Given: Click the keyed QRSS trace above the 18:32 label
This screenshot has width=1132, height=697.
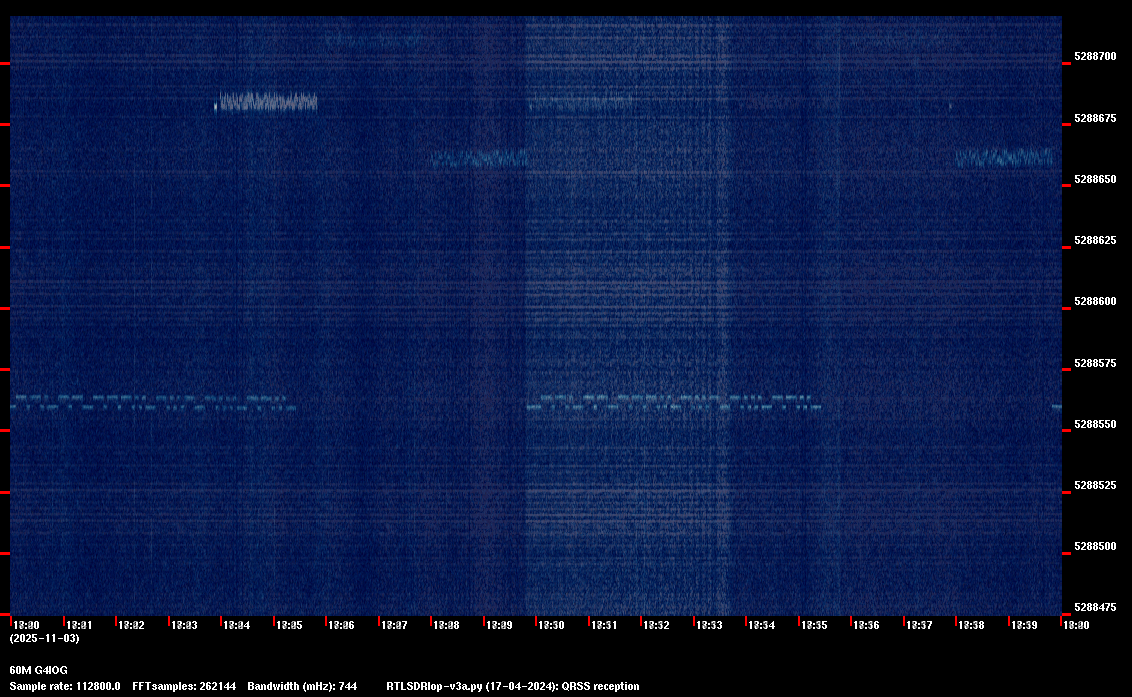Looking at the screenshot, I should [x=674, y=403].
